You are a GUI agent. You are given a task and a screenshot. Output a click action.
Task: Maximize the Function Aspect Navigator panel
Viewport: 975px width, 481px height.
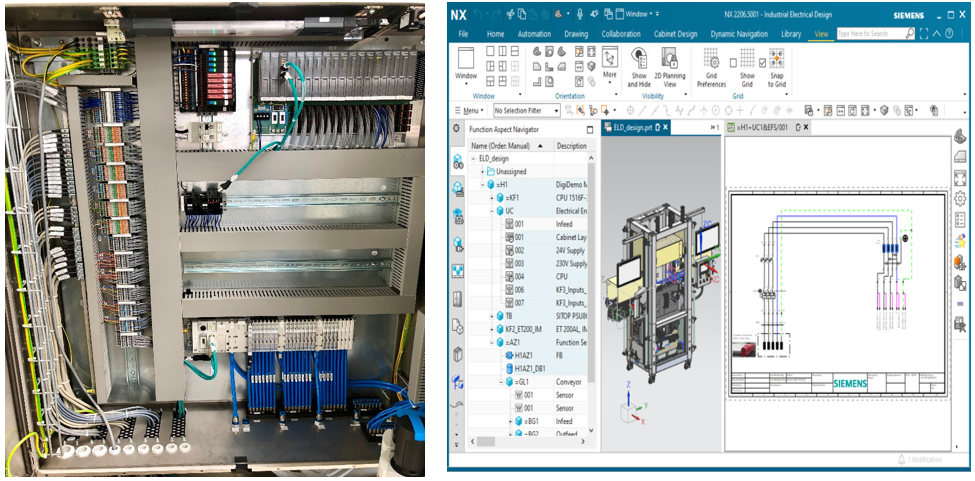(590, 129)
